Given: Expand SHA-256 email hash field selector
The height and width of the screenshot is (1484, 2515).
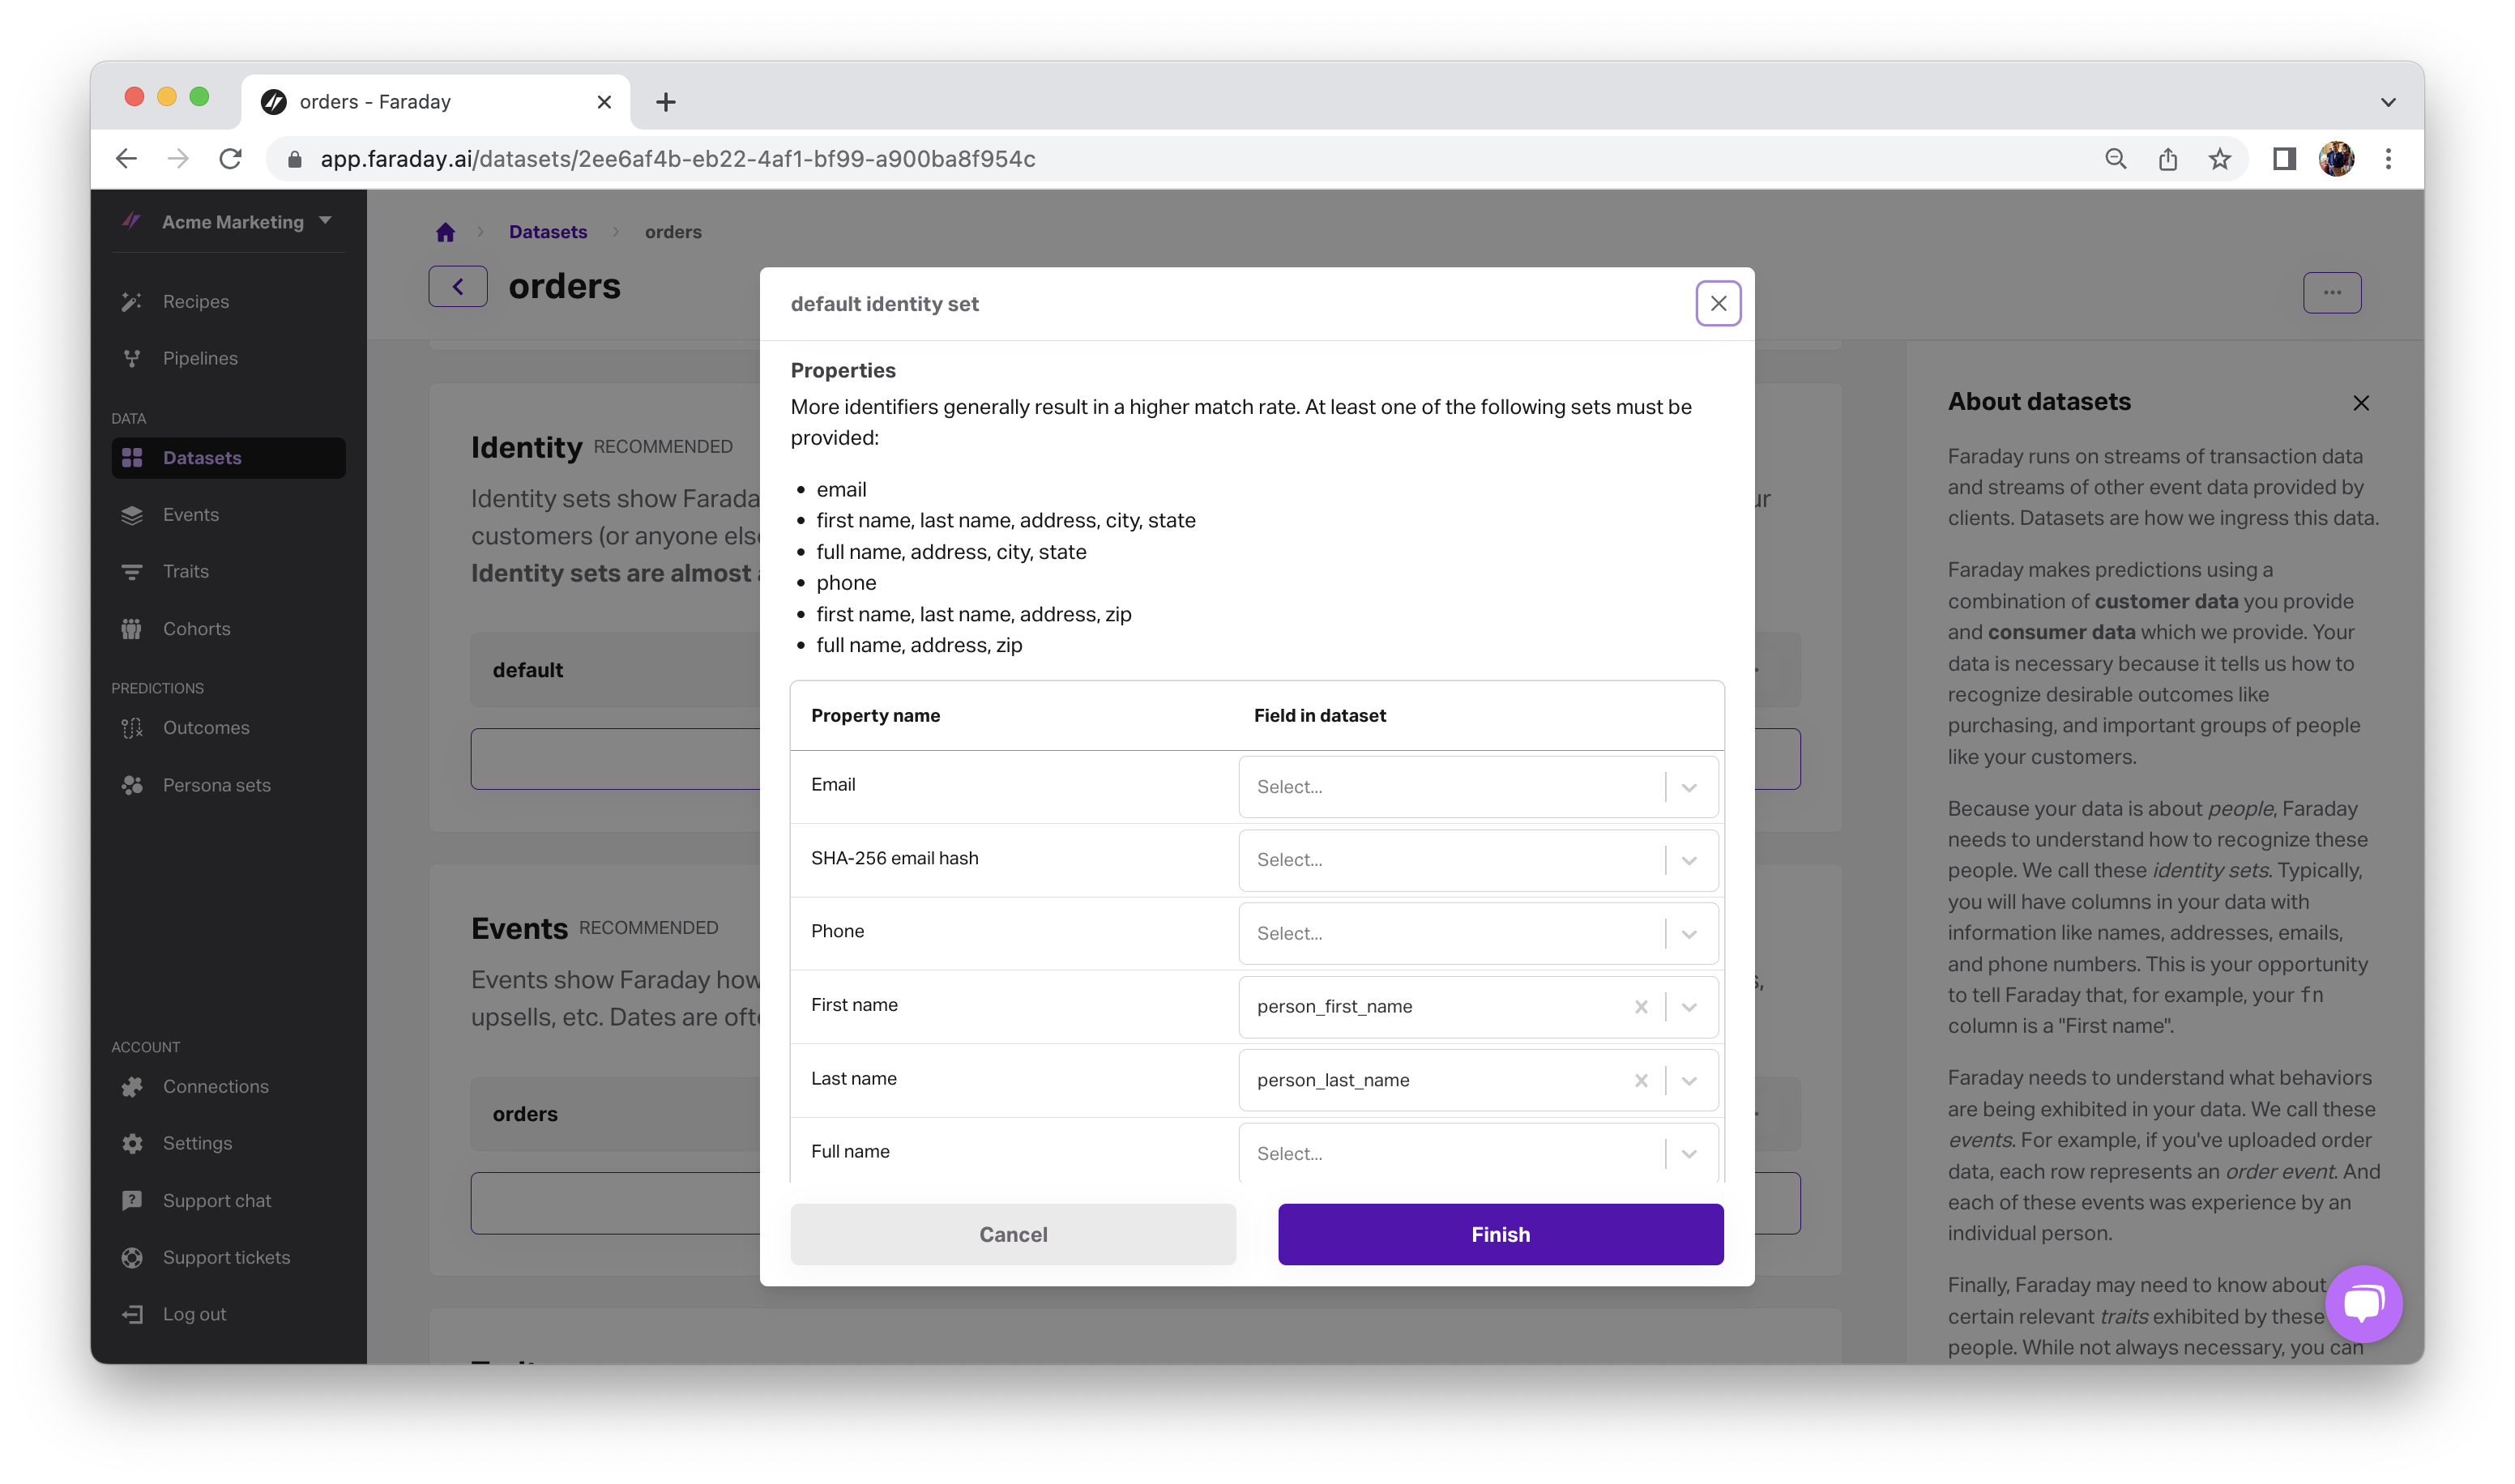Looking at the screenshot, I should point(1688,860).
